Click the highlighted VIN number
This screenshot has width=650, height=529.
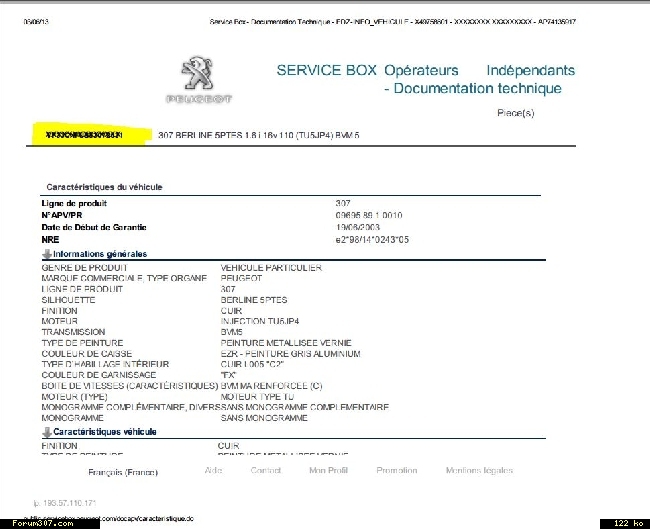point(84,135)
